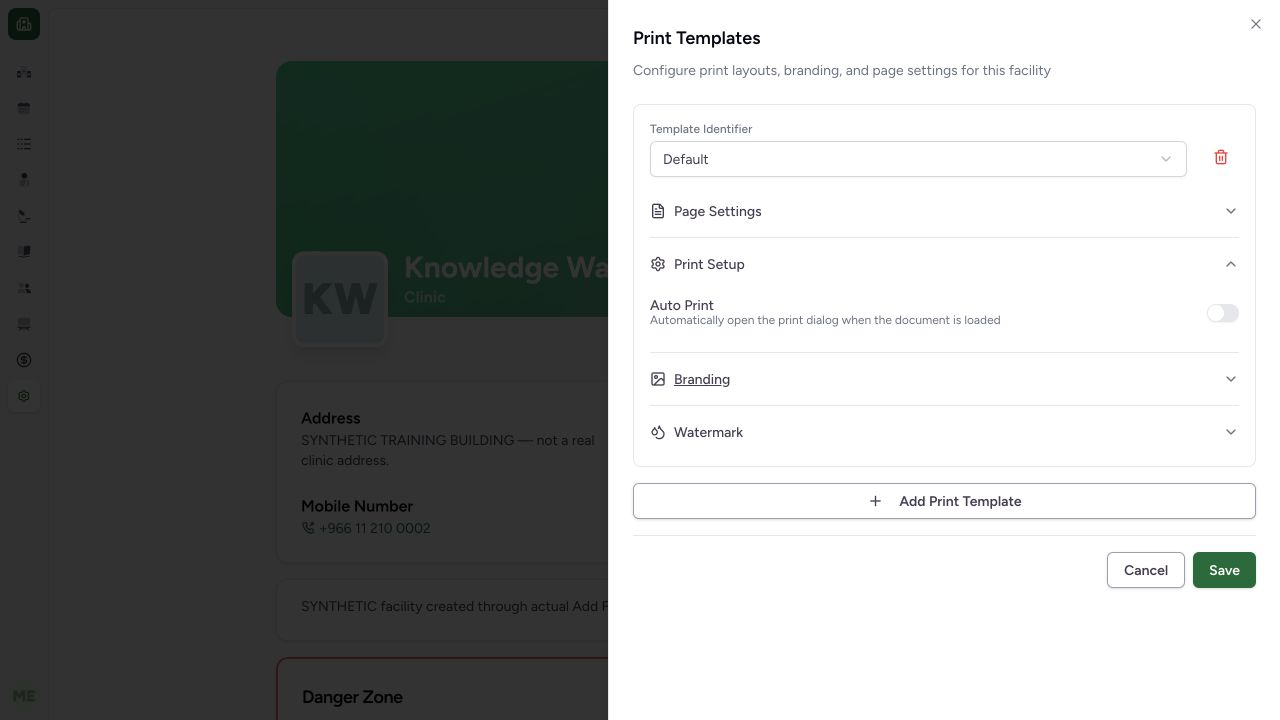The image size is (1280, 720).
Task: Click the Add Print Template button
Action: point(944,501)
